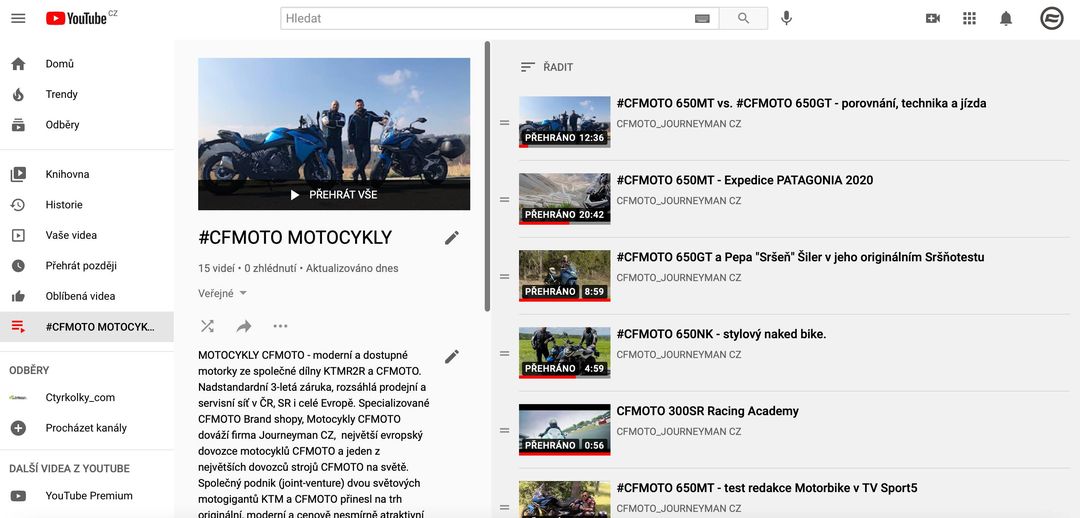The width and height of the screenshot is (1080, 518).
Task: Open thumbnail of 300SR Racing Academy video
Action: (565, 430)
